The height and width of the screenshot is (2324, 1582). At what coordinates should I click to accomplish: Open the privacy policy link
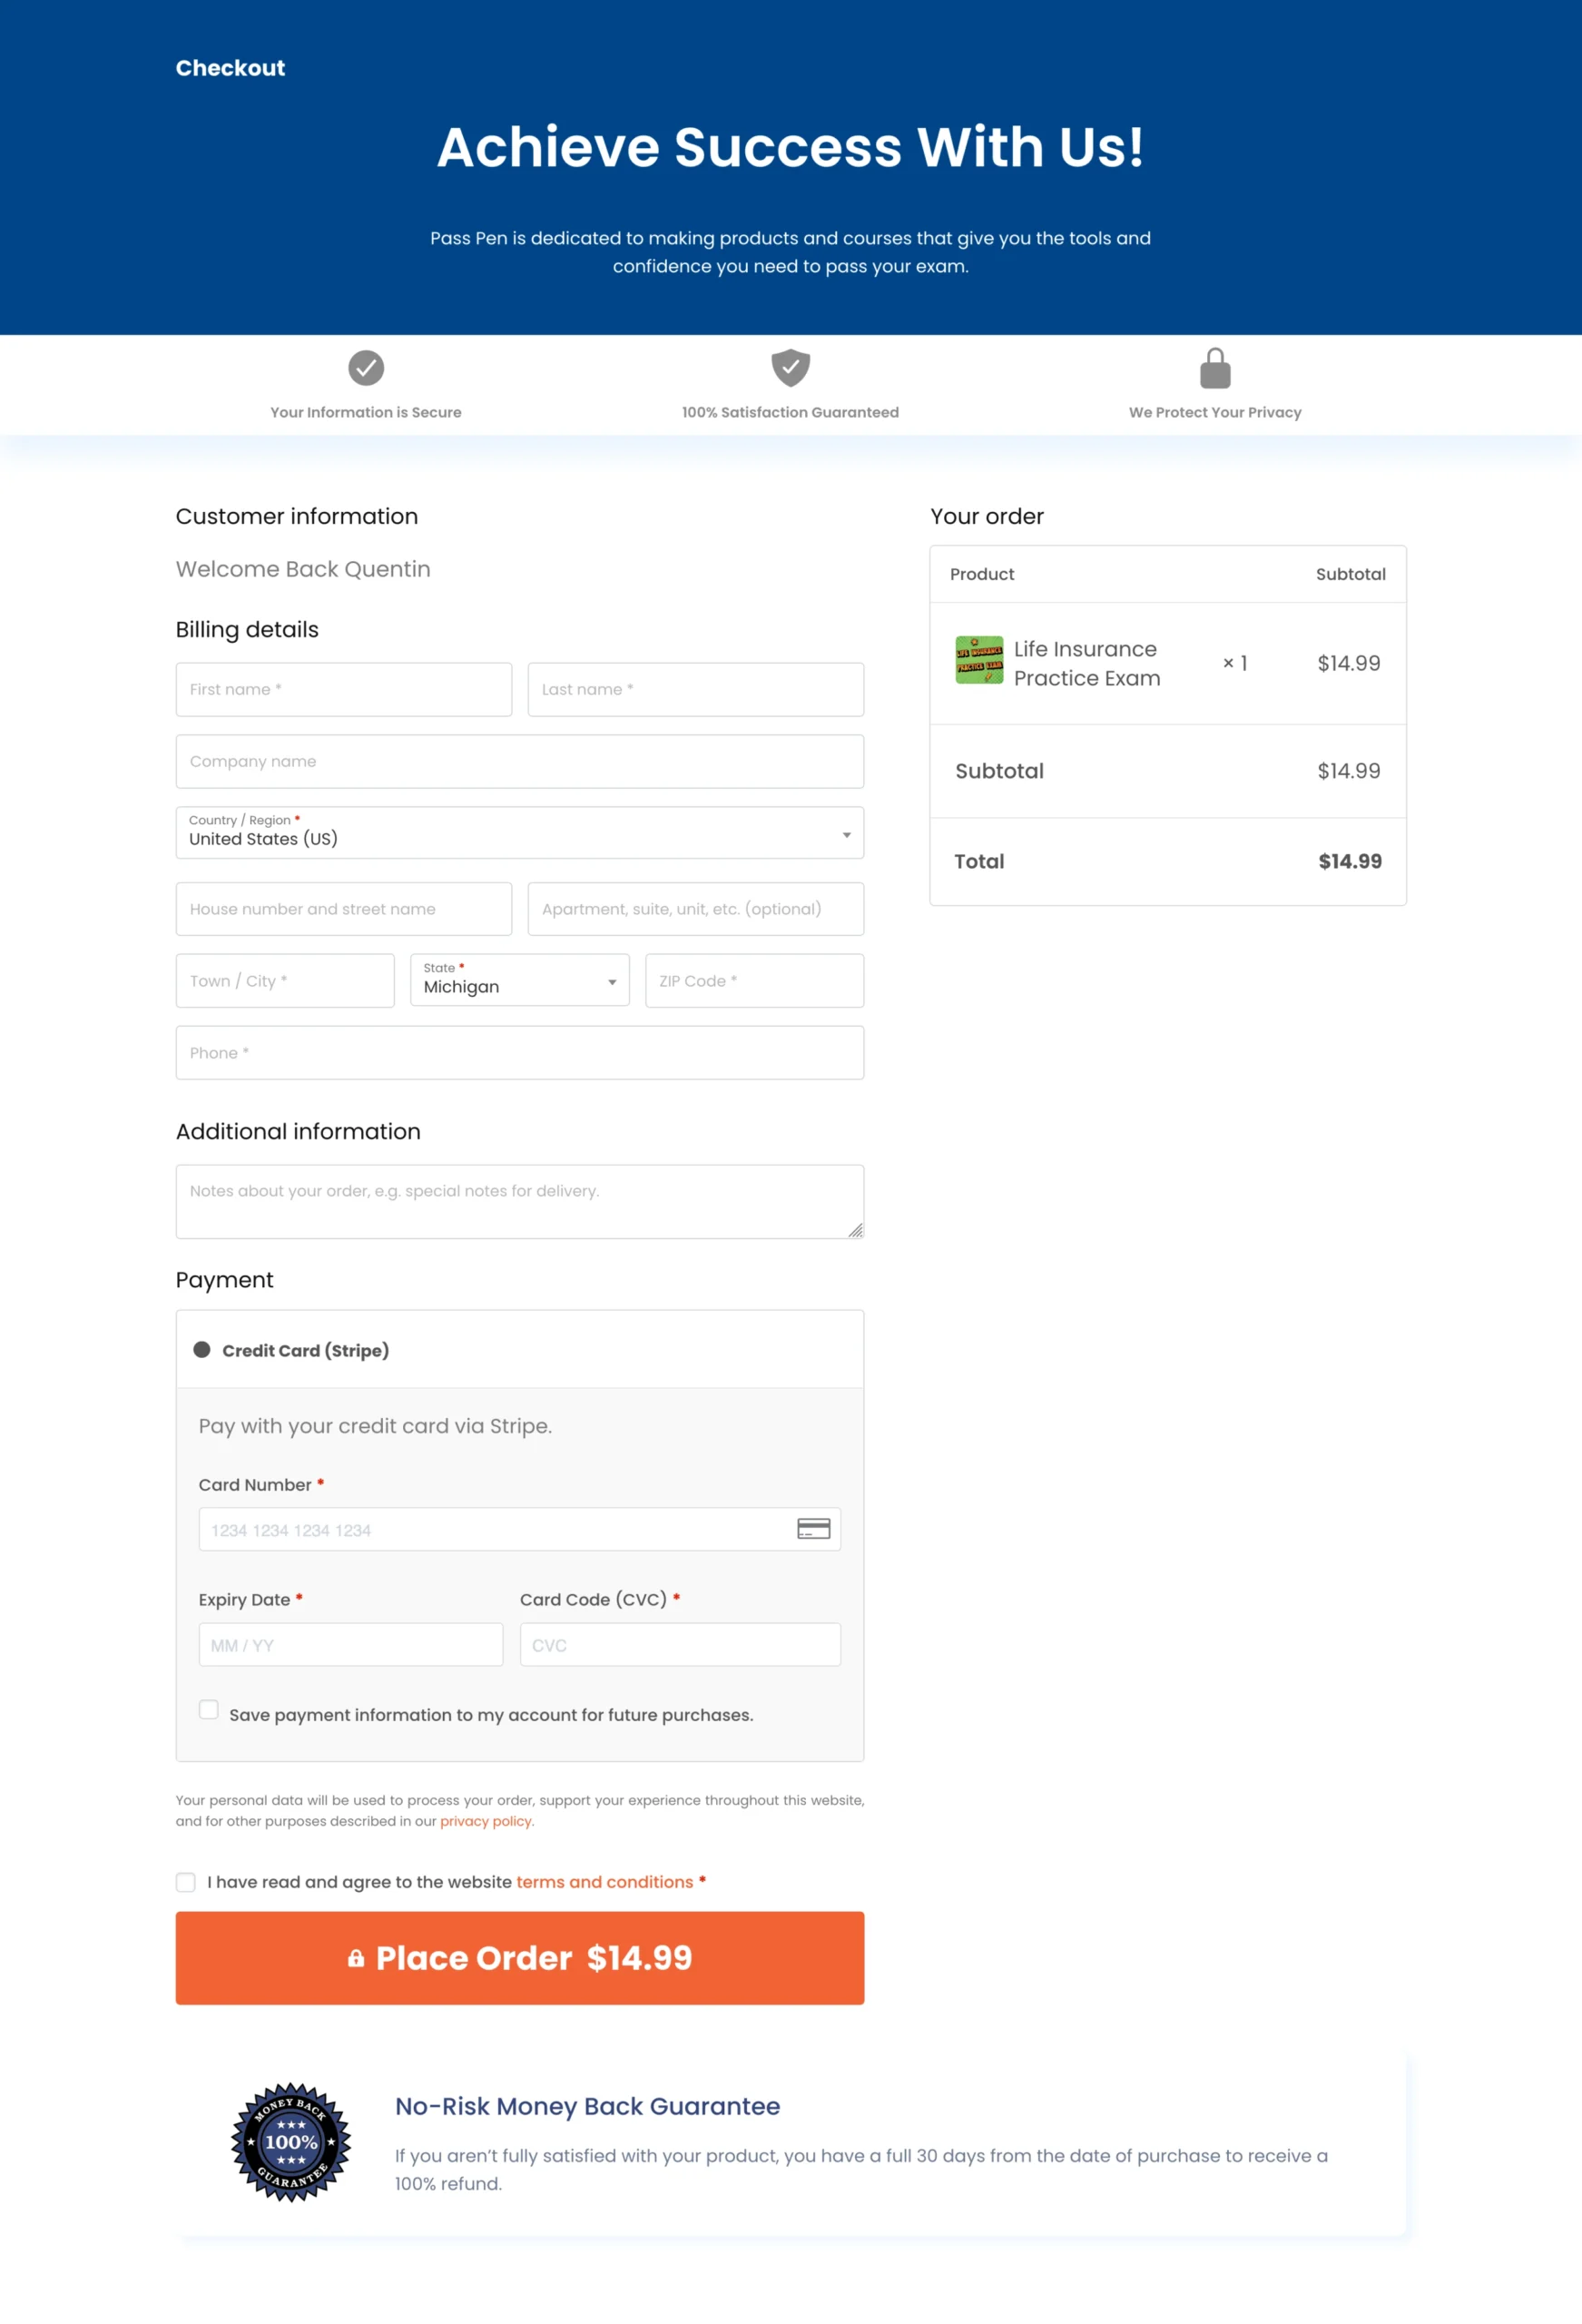coord(485,1821)
